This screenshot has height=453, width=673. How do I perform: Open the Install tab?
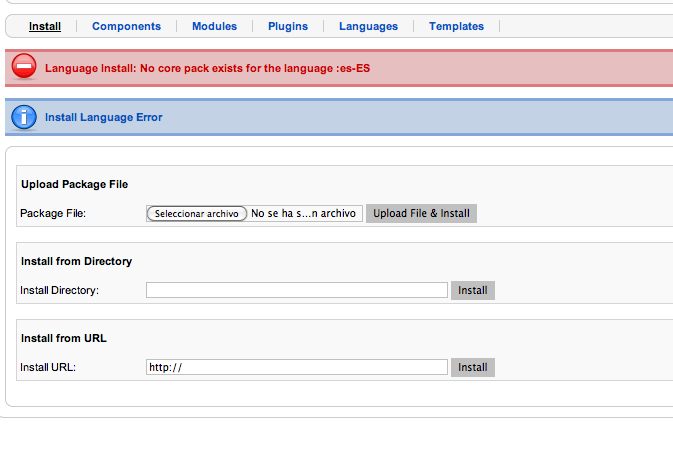pyautogui.click(x=45, y=26)
